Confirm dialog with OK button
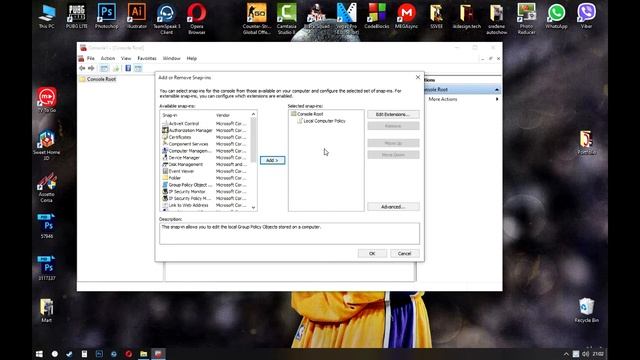Screen dimensions: 640x360 [372, 253]
